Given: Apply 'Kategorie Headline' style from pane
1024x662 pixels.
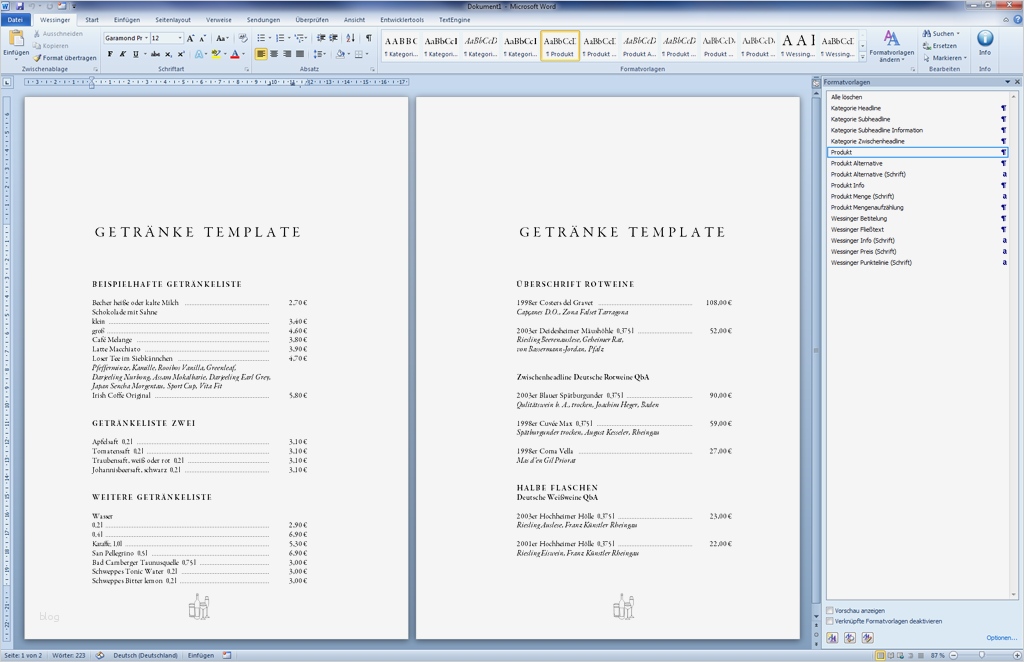Looking at the screenshot, I should point(918,108).
